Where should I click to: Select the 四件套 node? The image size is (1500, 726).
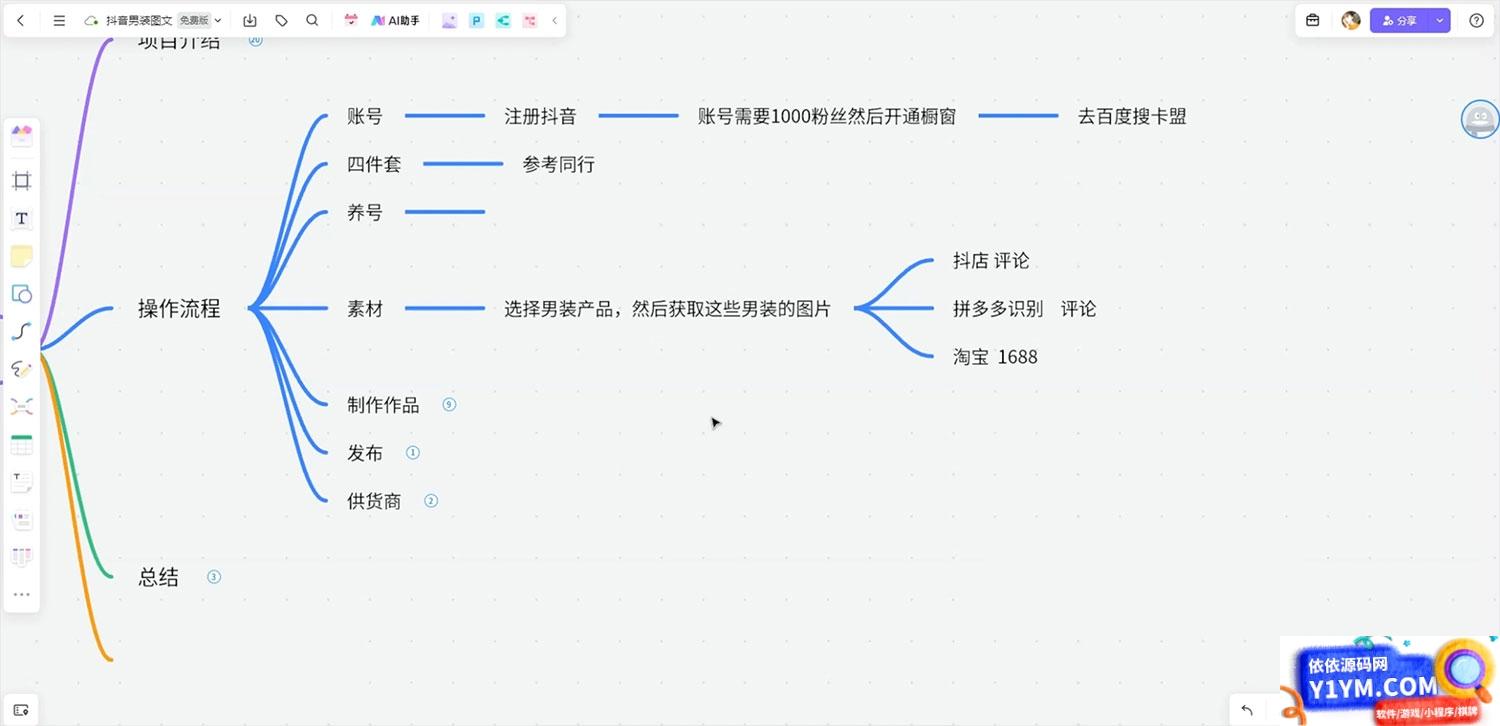(x=374, y=164)
